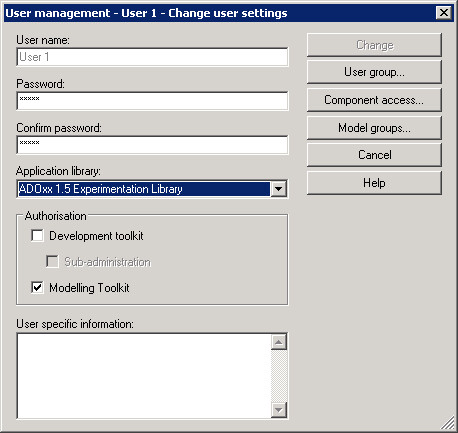Enable the Development toolkit checkbox
The width and height of the screenshot is (458, 433).
point(37,235)
